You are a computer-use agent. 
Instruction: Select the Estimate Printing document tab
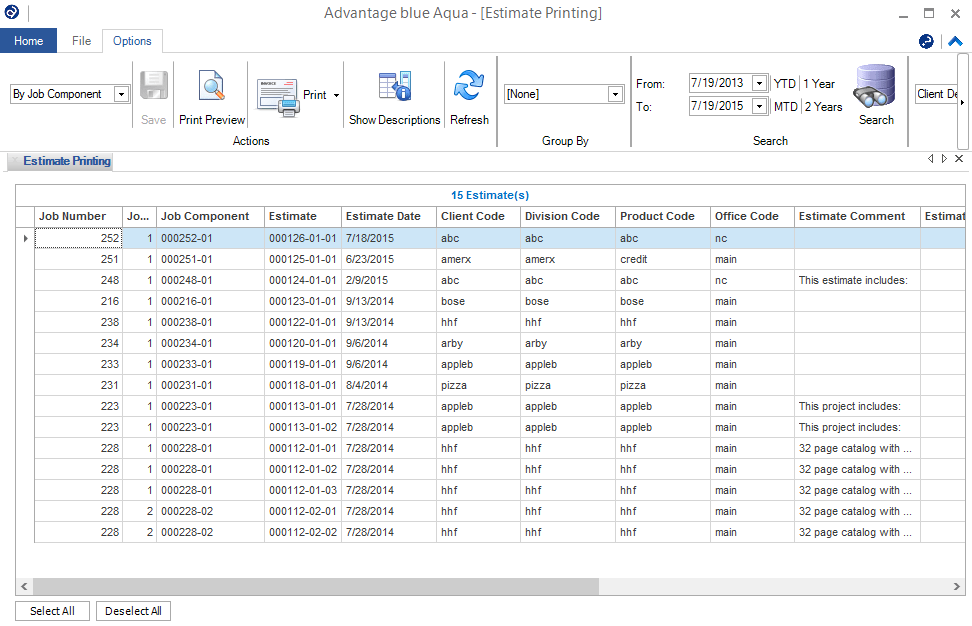[x=66, y=161]
